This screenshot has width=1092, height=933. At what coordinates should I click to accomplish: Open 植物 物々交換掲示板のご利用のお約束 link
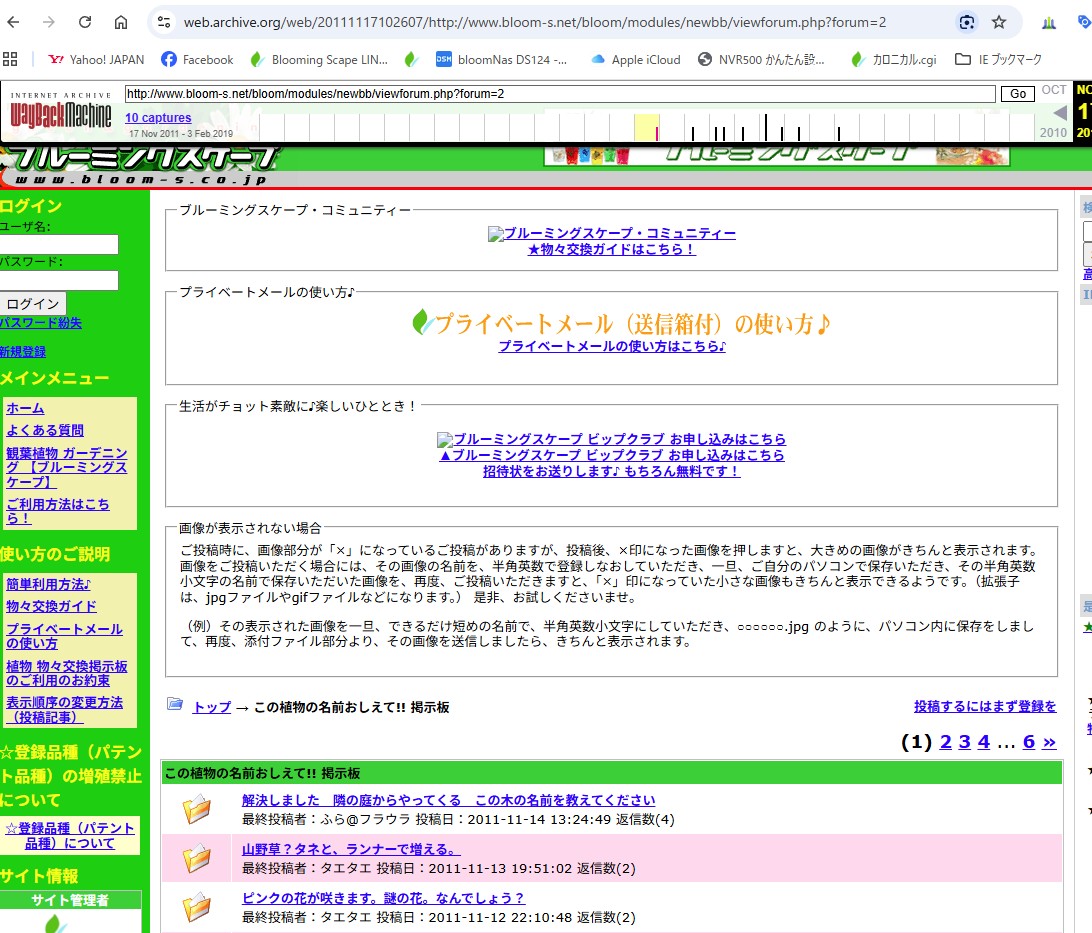pyautogui.click(x=67, y=673)
